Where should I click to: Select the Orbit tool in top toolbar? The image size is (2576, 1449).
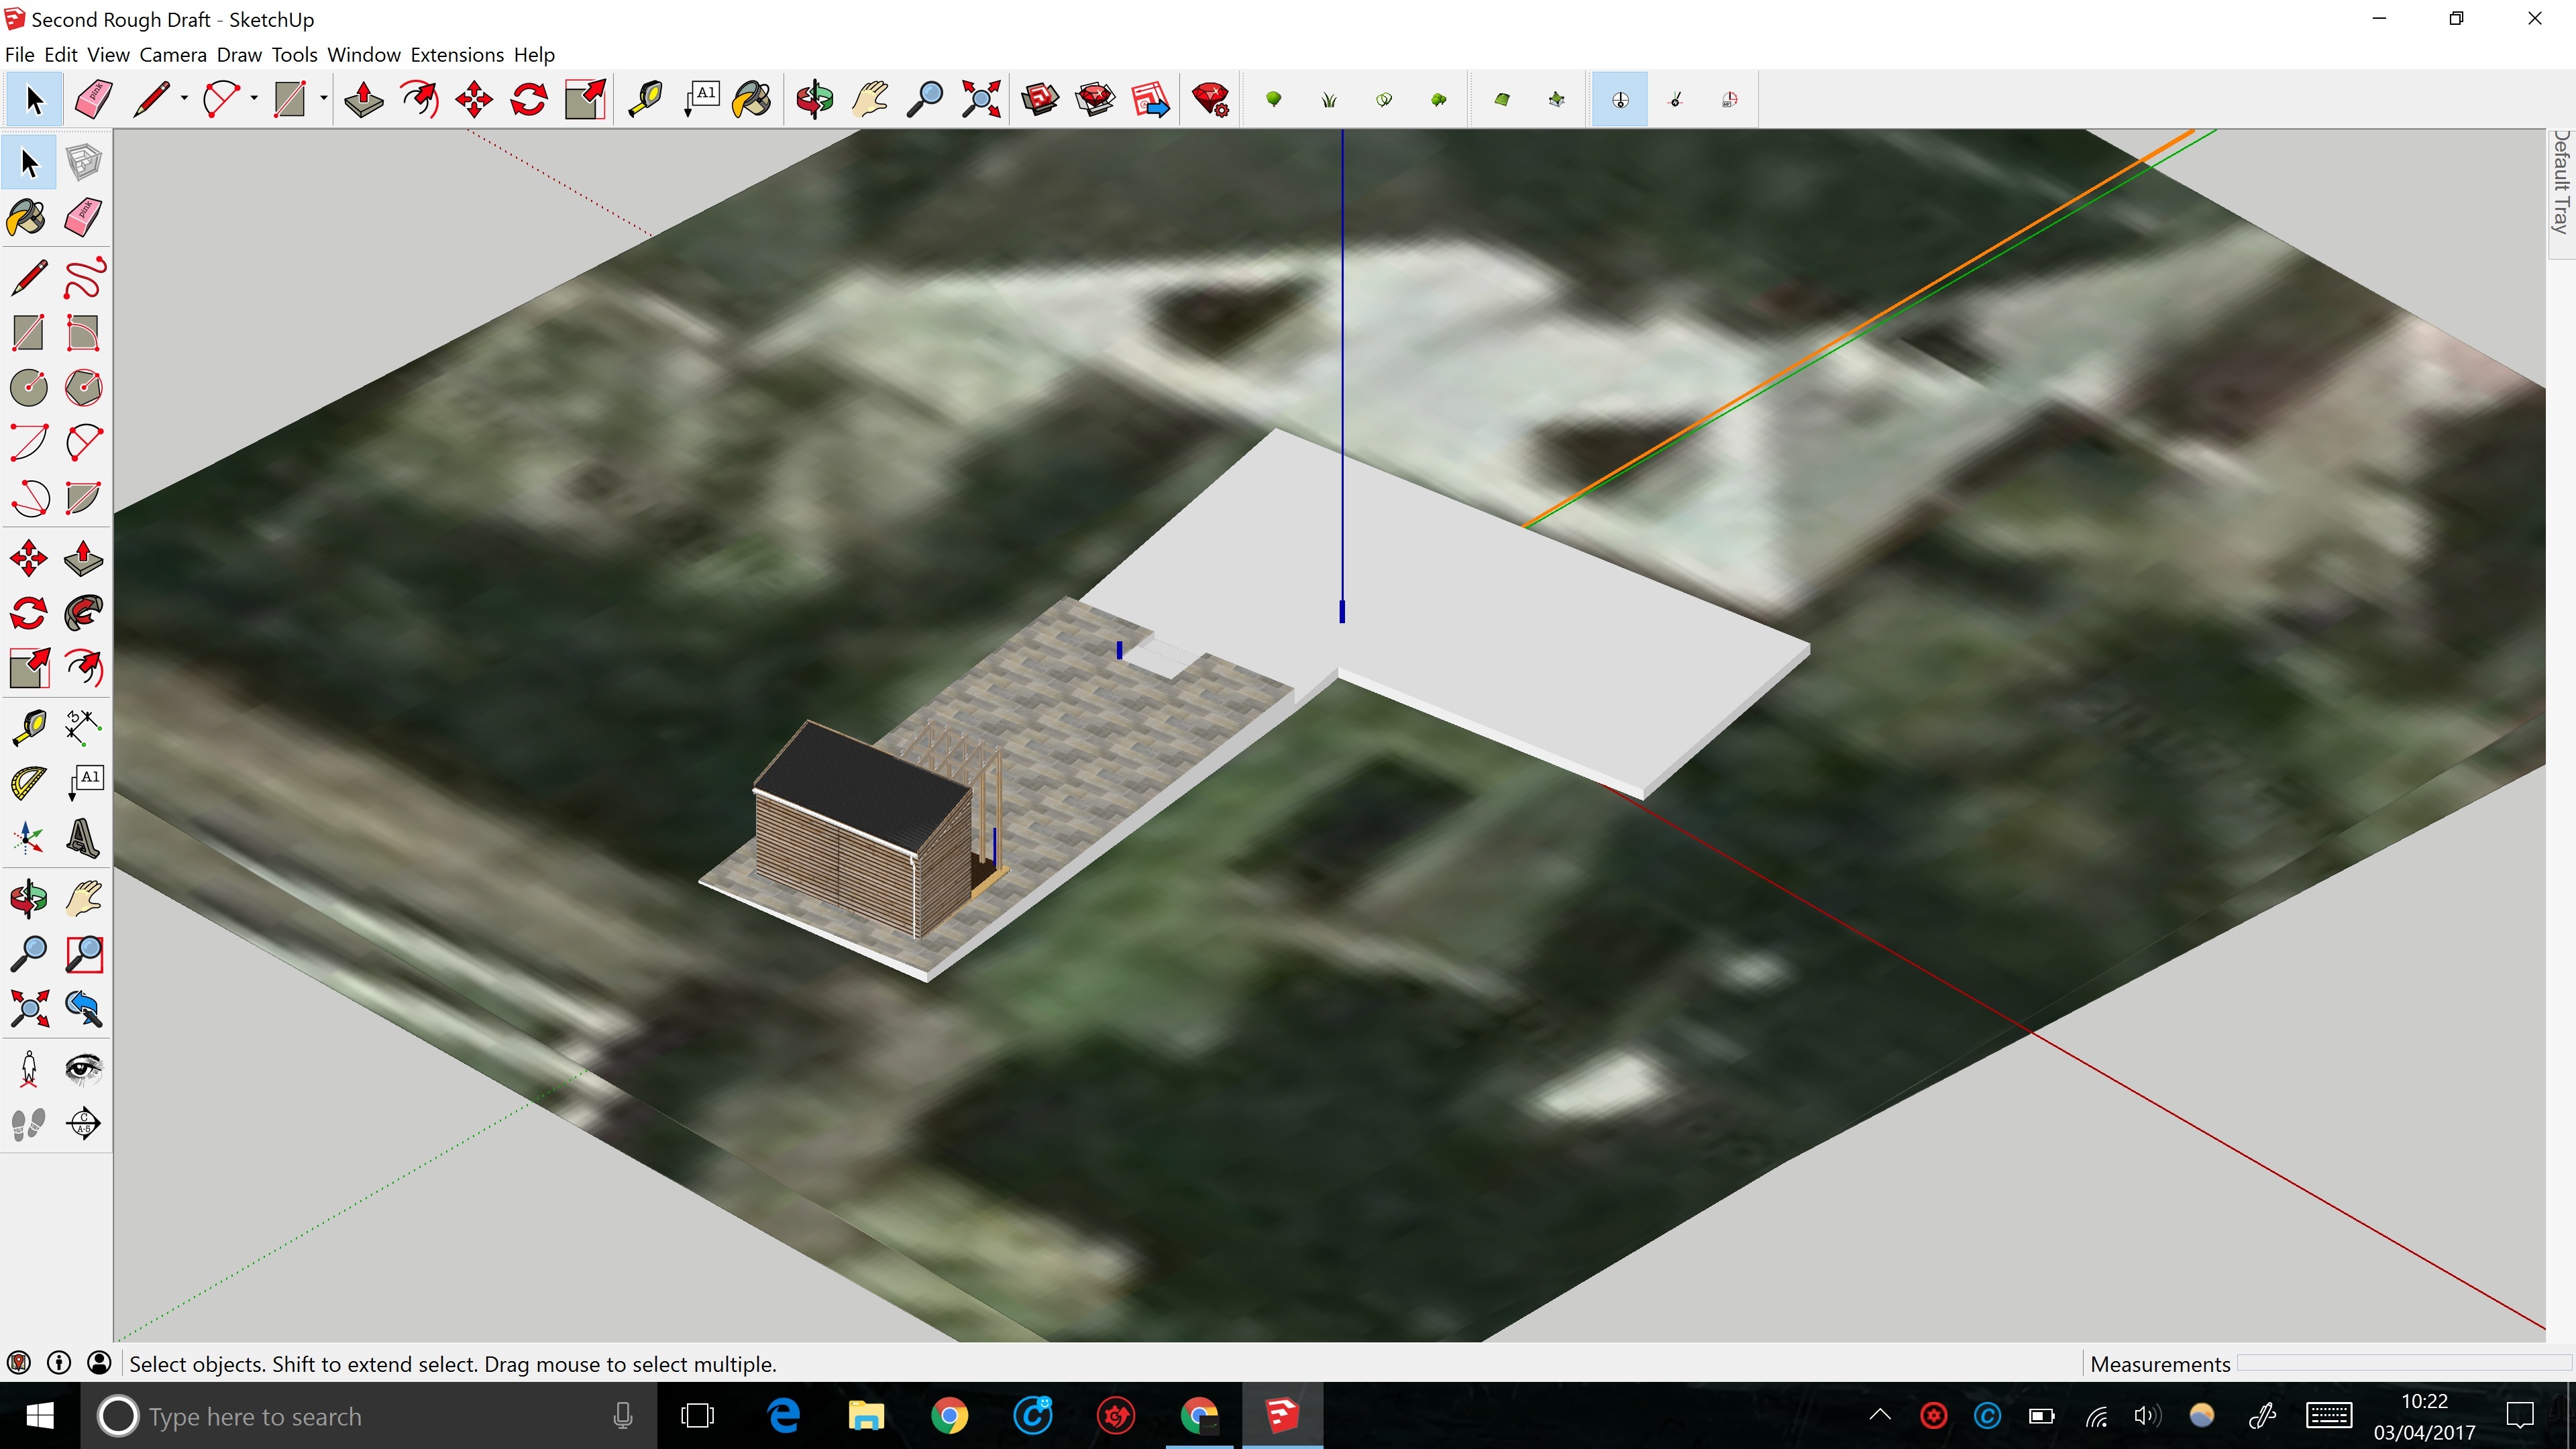(x=814, y=99)
